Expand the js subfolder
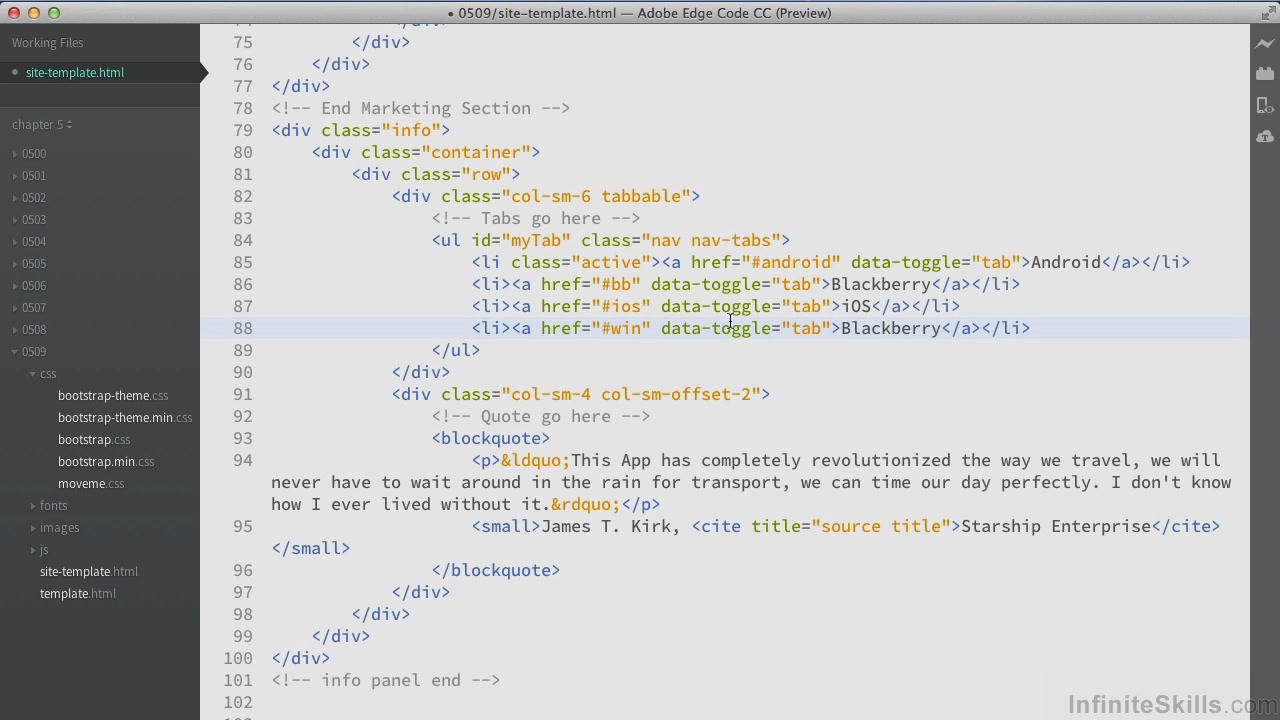This screenshot has width=1280, height=720. tap(33, 550)
